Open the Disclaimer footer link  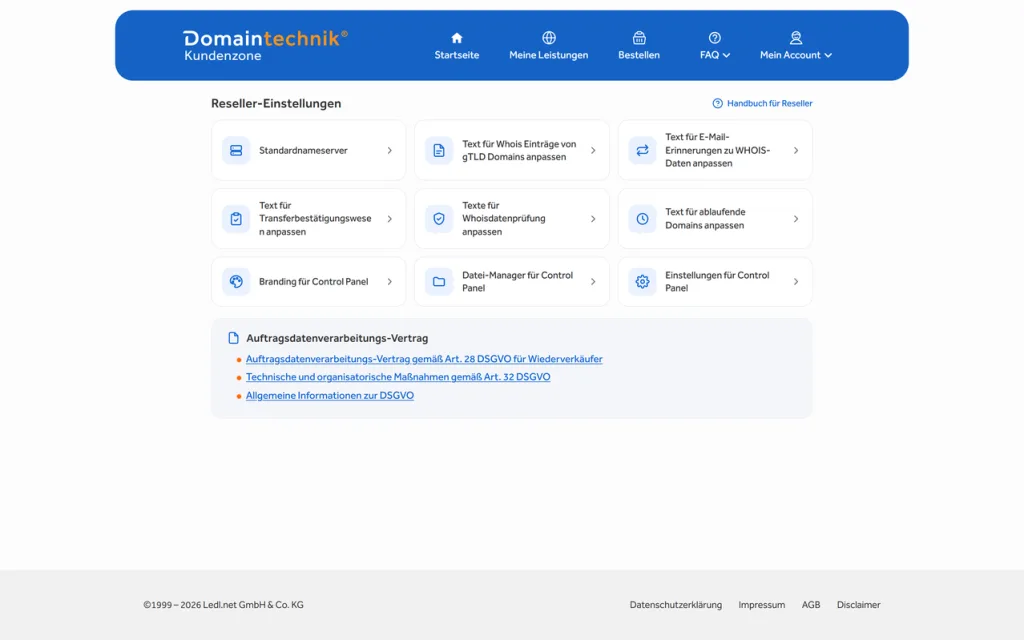coord(859,605)
